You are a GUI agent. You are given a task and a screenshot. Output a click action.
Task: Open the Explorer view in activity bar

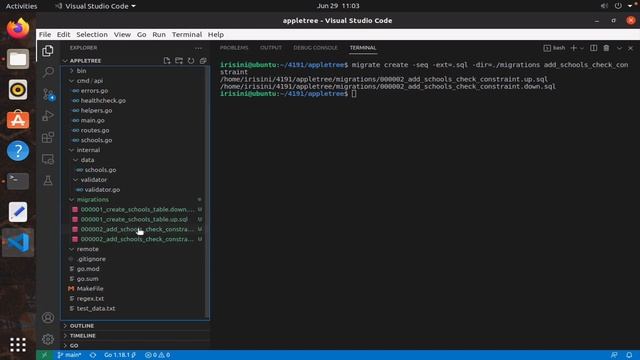click(48, 51)
